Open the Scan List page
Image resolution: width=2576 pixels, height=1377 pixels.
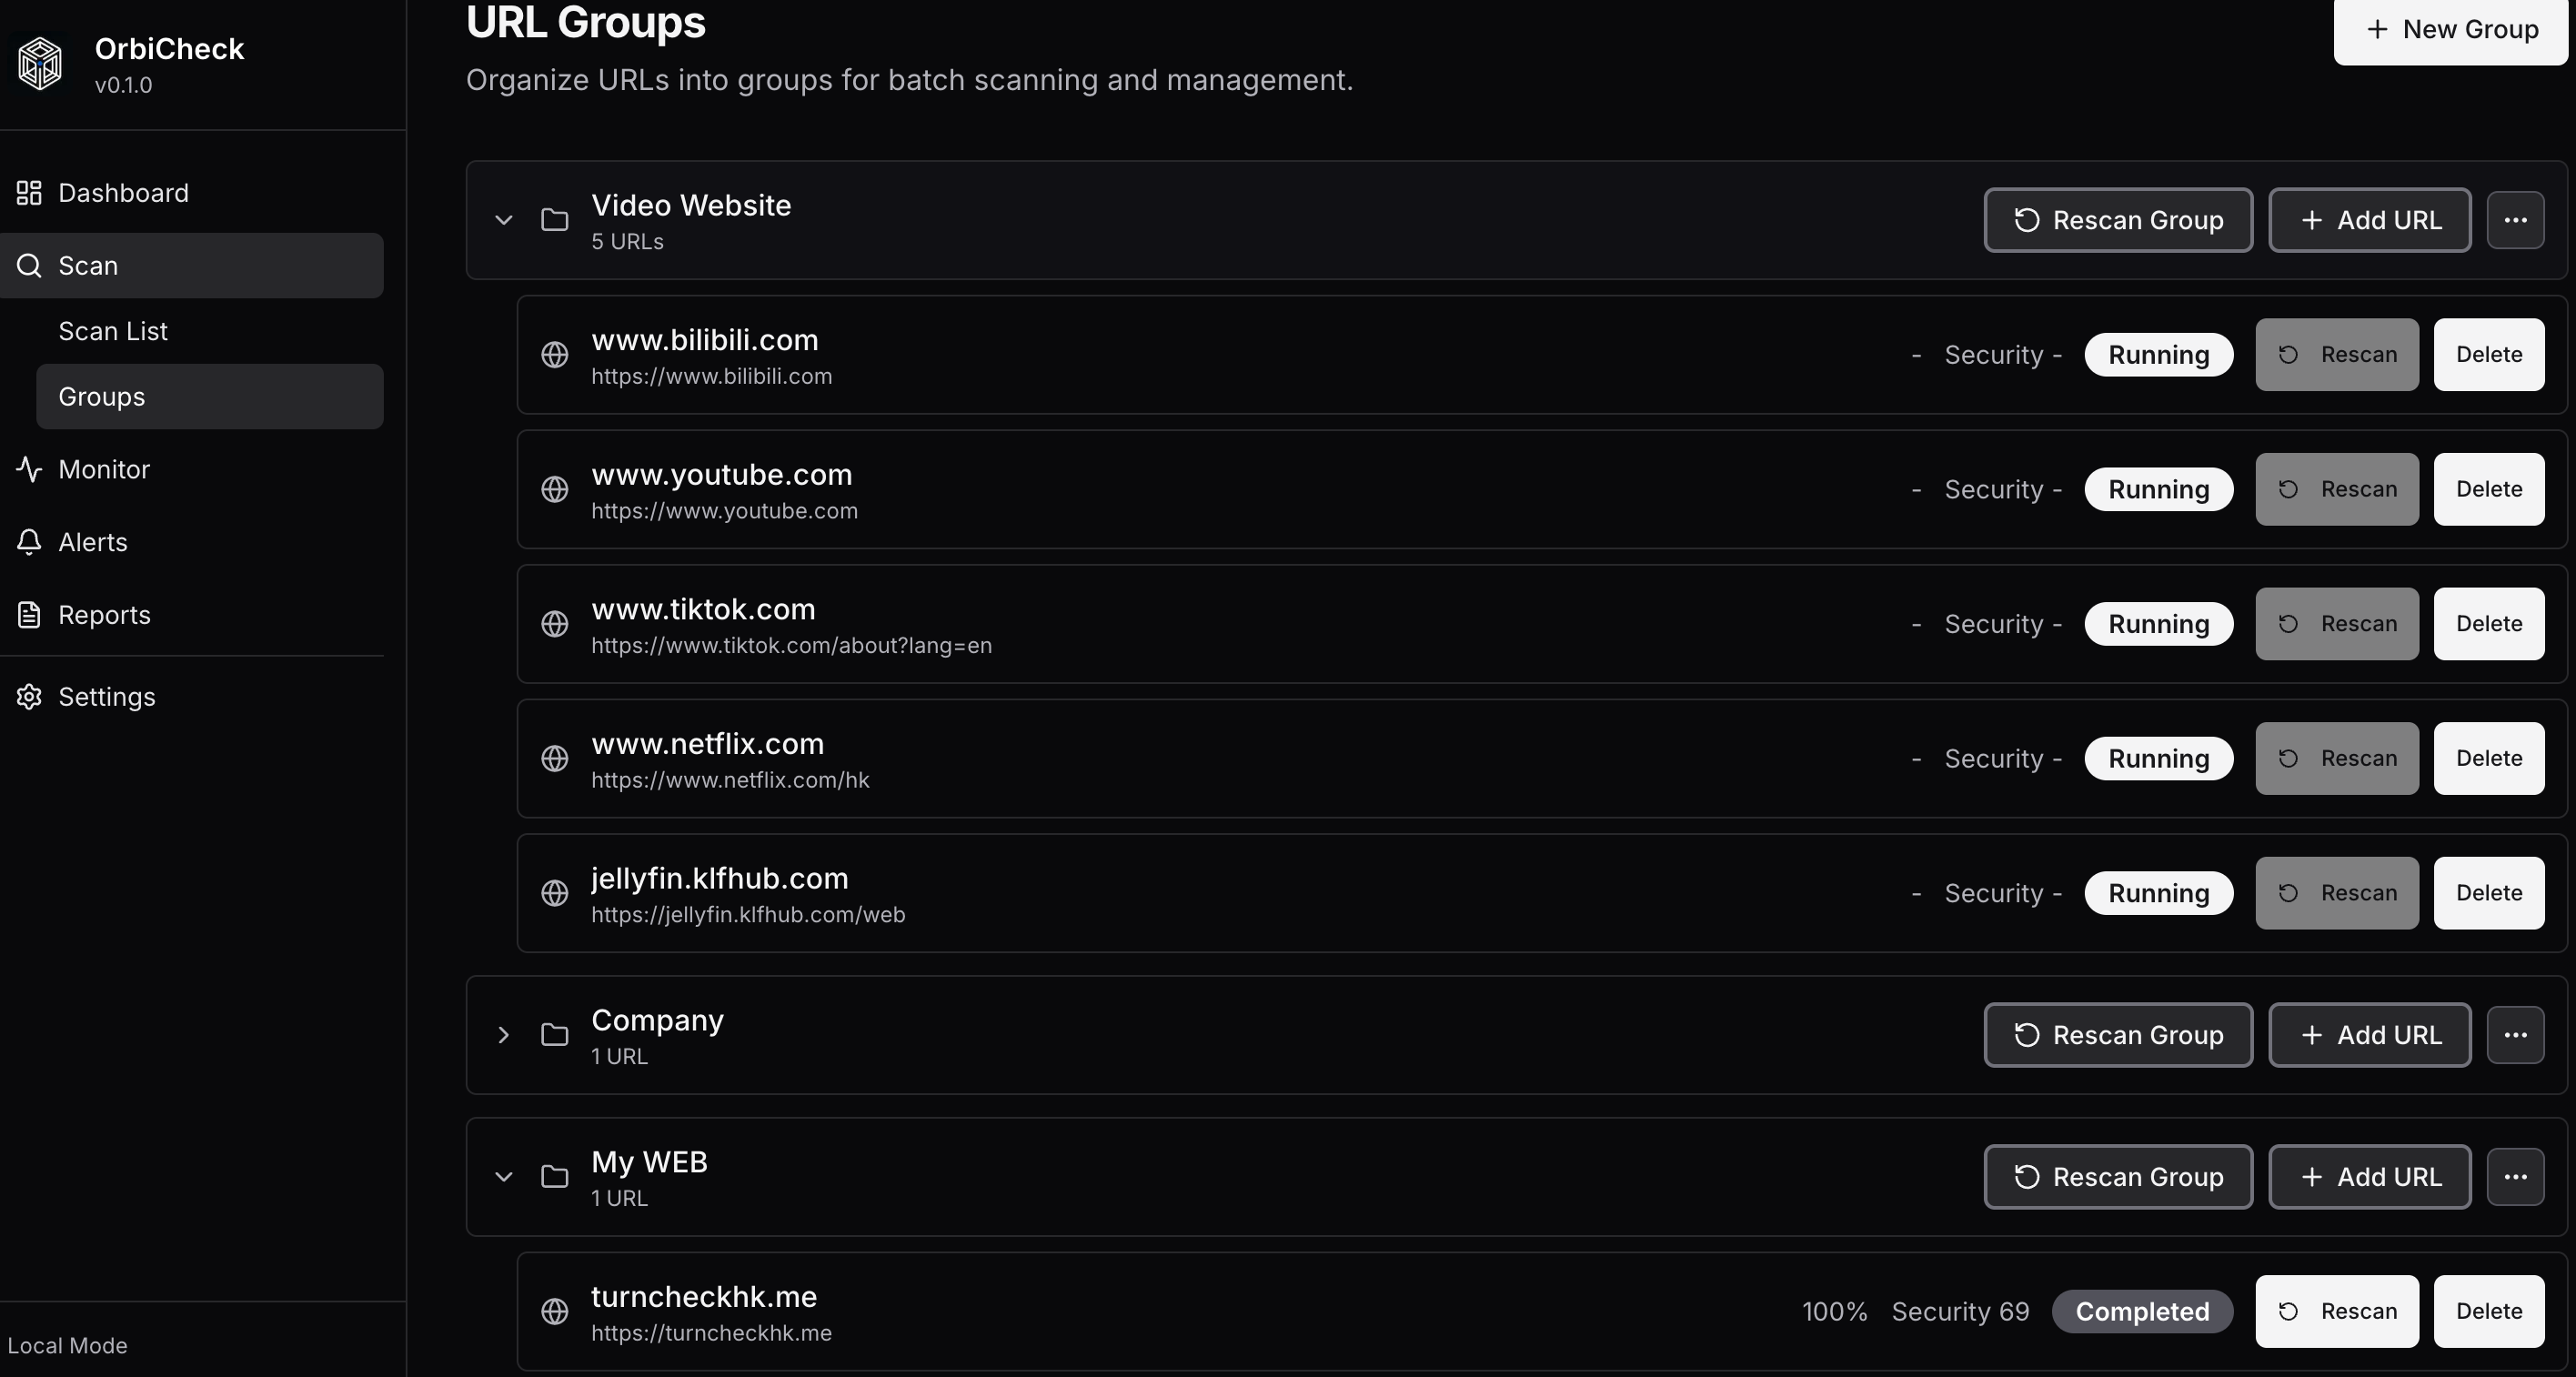113,331
